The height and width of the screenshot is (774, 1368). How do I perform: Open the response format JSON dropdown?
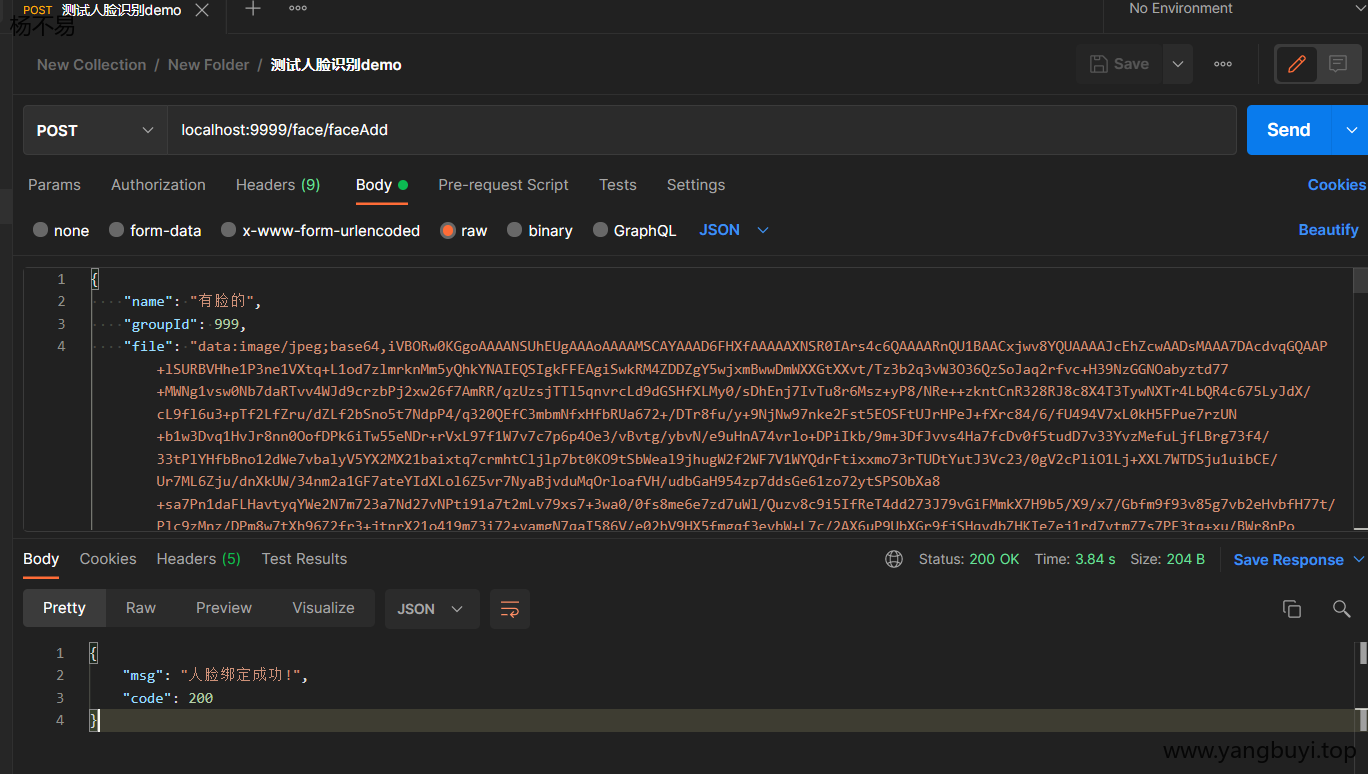431,609
